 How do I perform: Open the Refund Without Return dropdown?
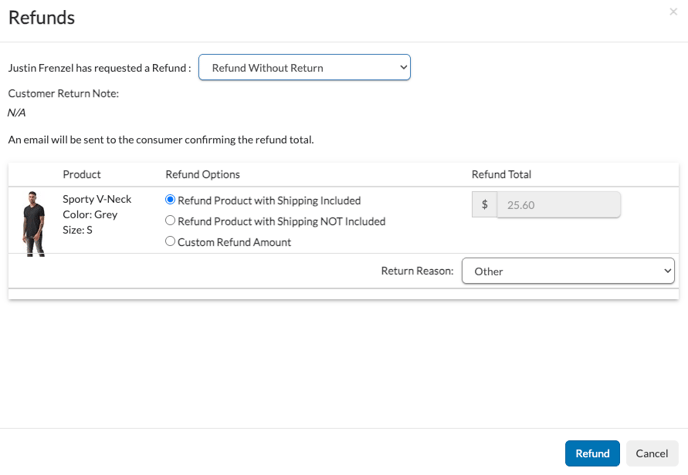coord(304,67)
